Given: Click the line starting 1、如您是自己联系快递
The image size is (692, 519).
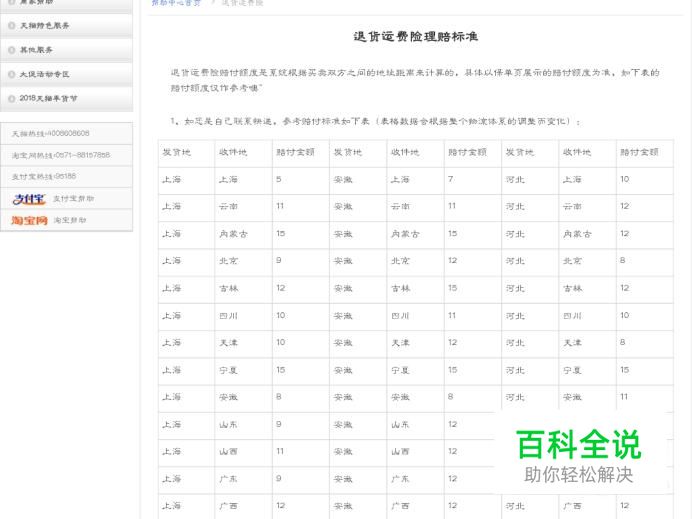Looking at the screenshot, I should pos(376,121).
